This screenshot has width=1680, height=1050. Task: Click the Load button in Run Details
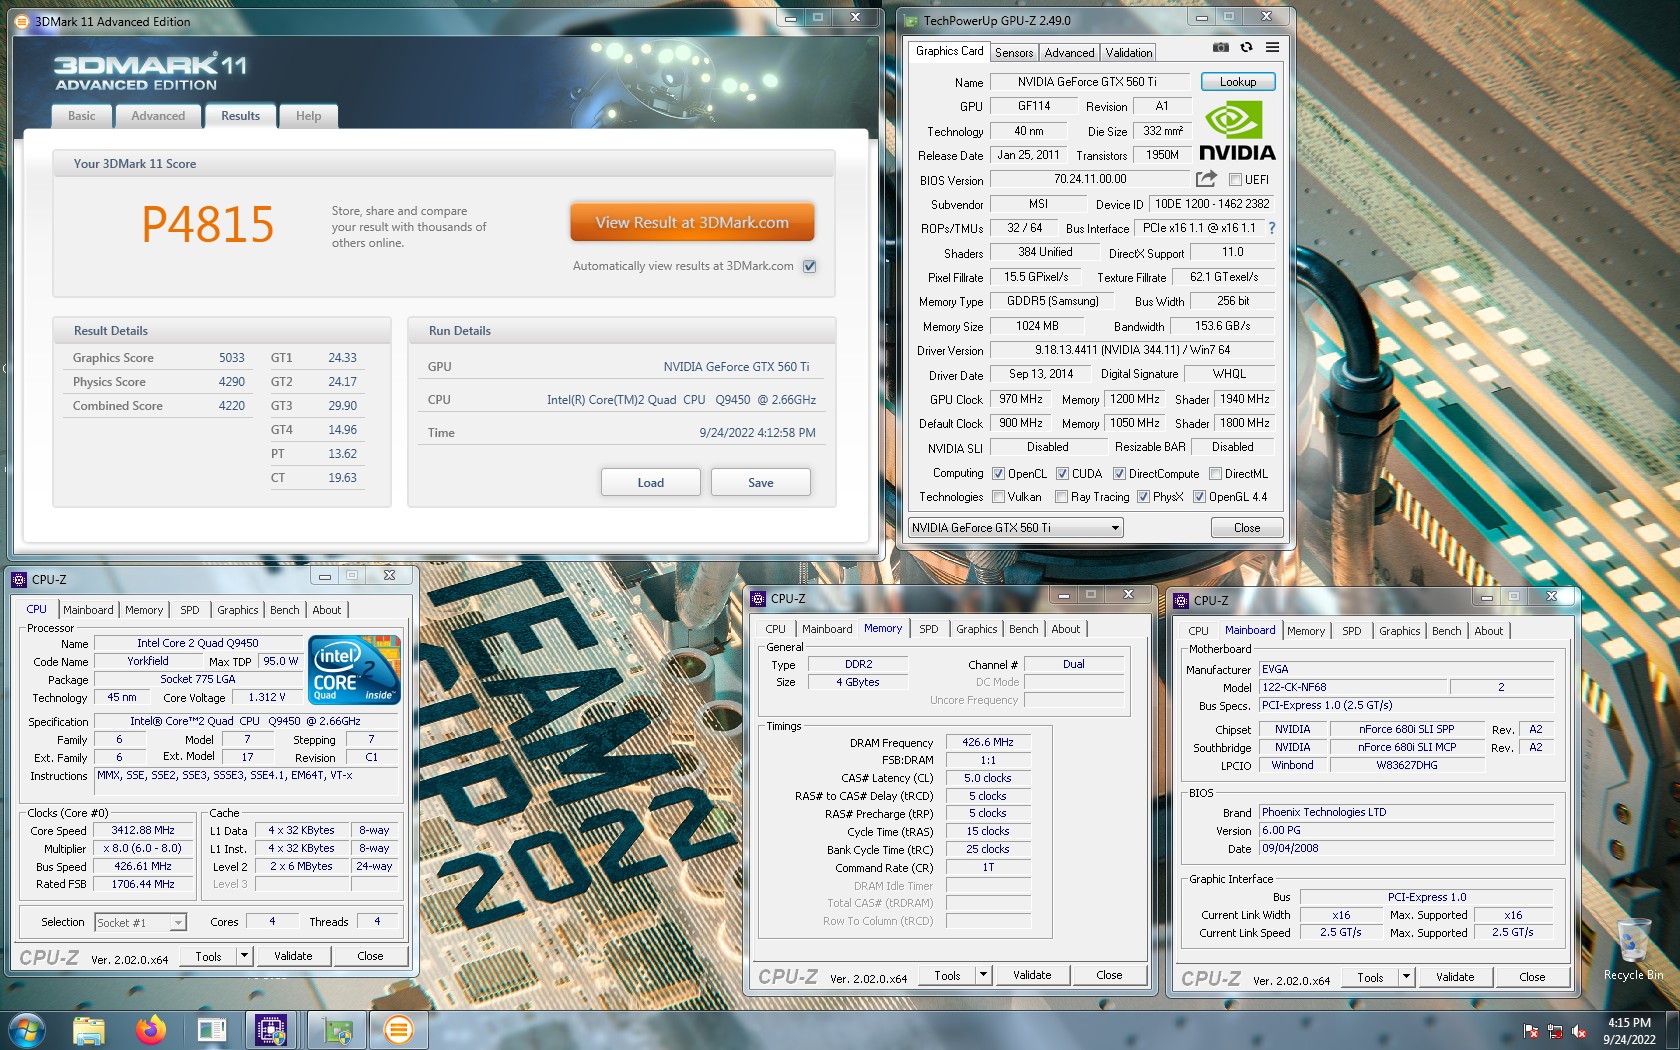tap(651, 482)
